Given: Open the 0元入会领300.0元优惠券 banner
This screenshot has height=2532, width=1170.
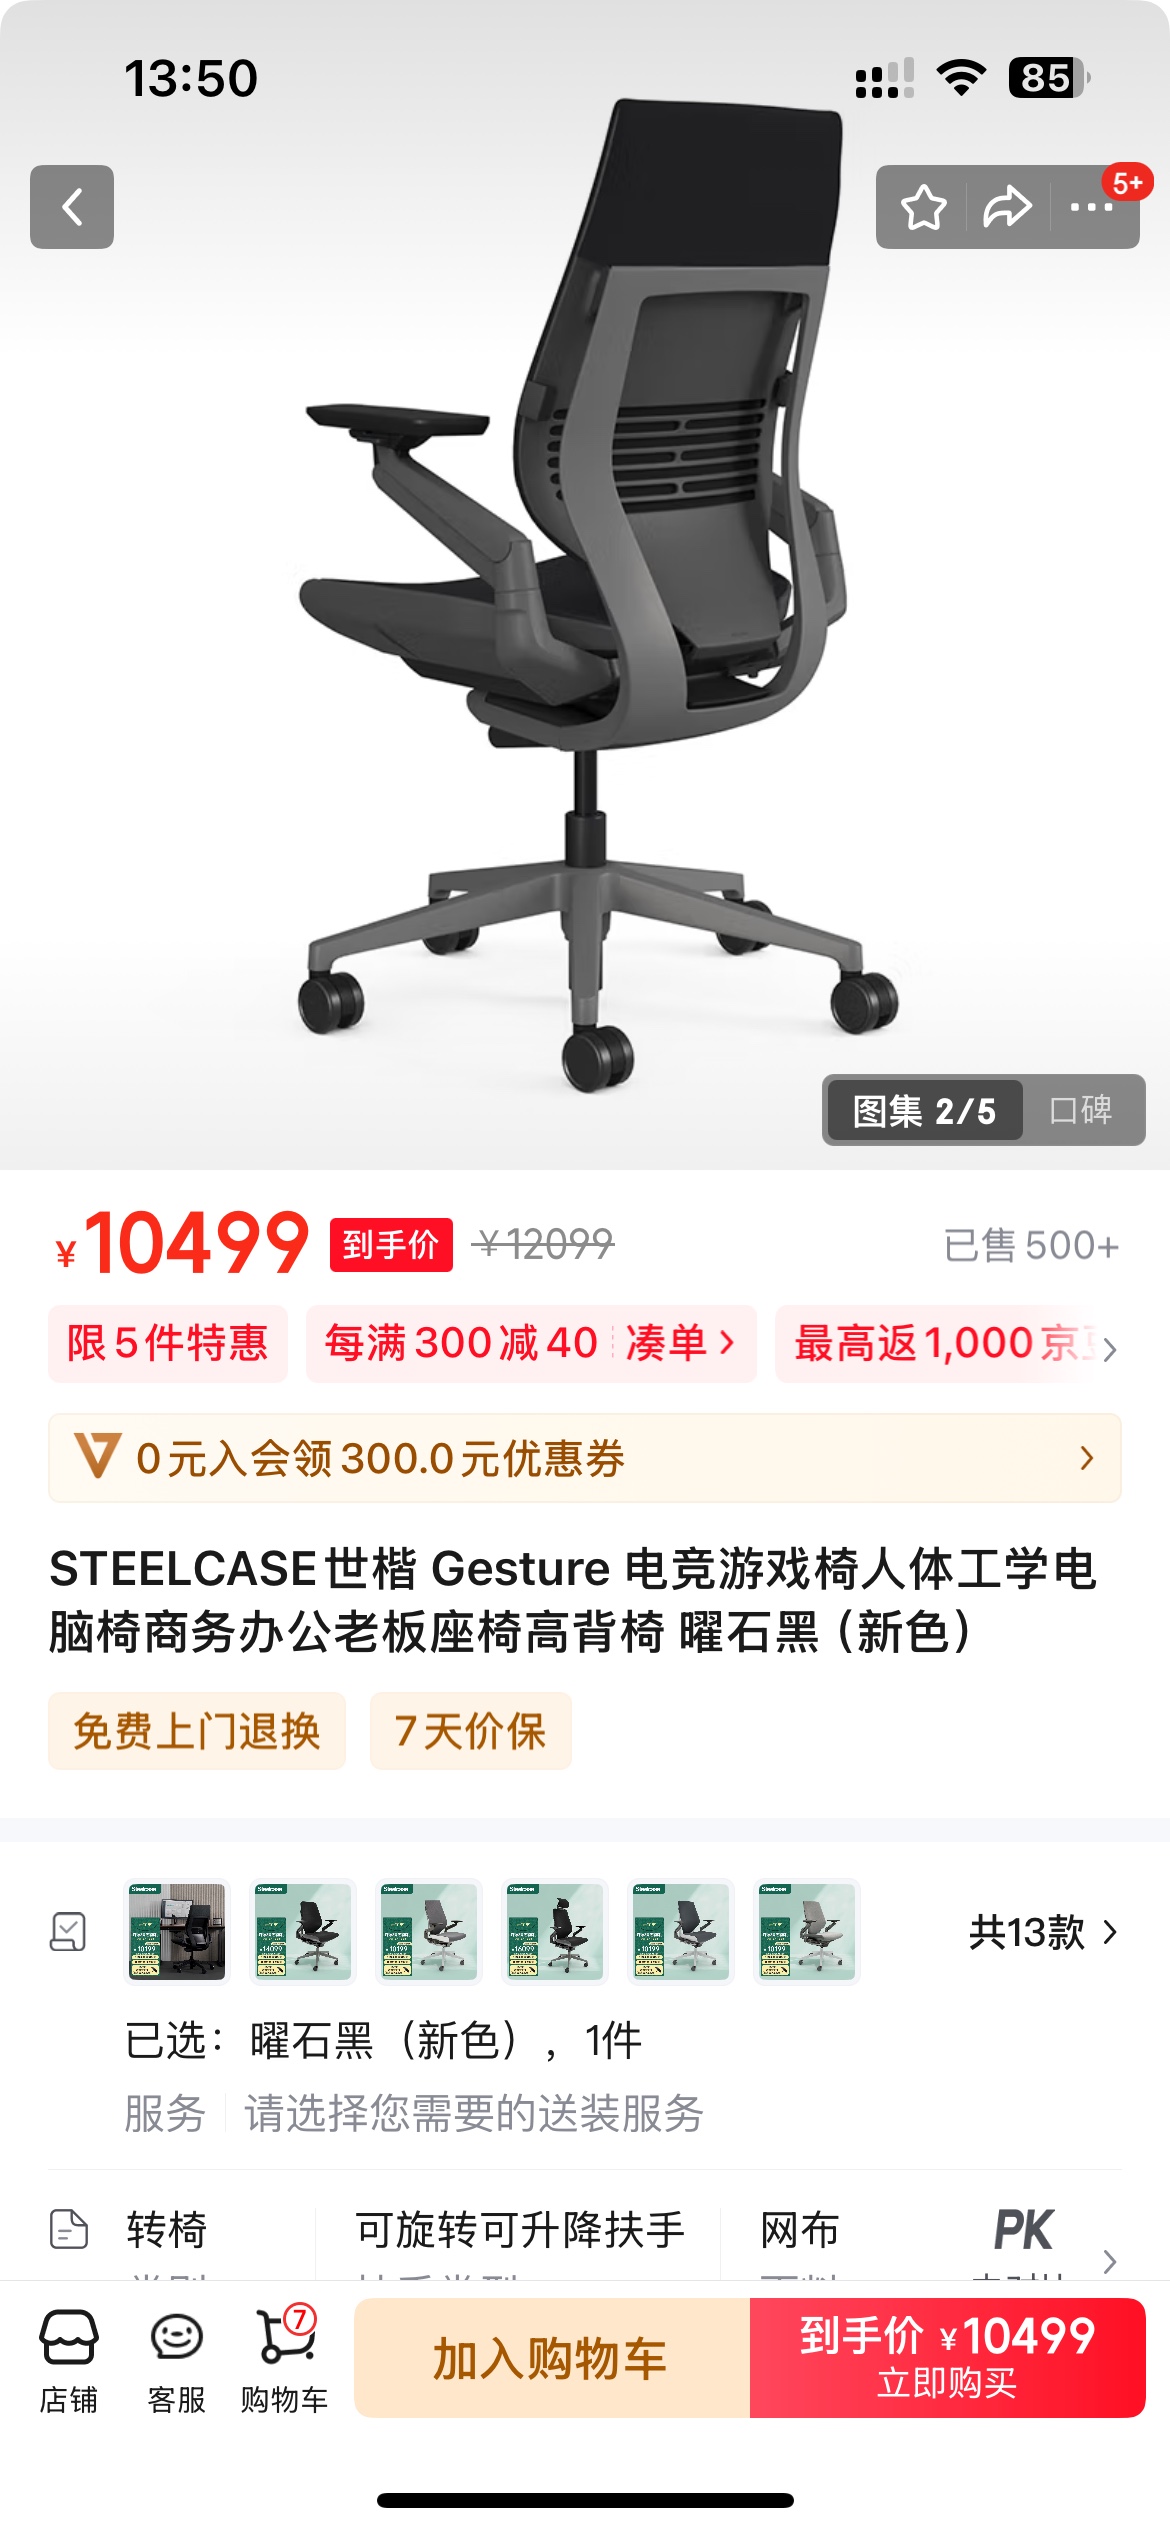Looking at the screenshot, I should pos(585,1458).
